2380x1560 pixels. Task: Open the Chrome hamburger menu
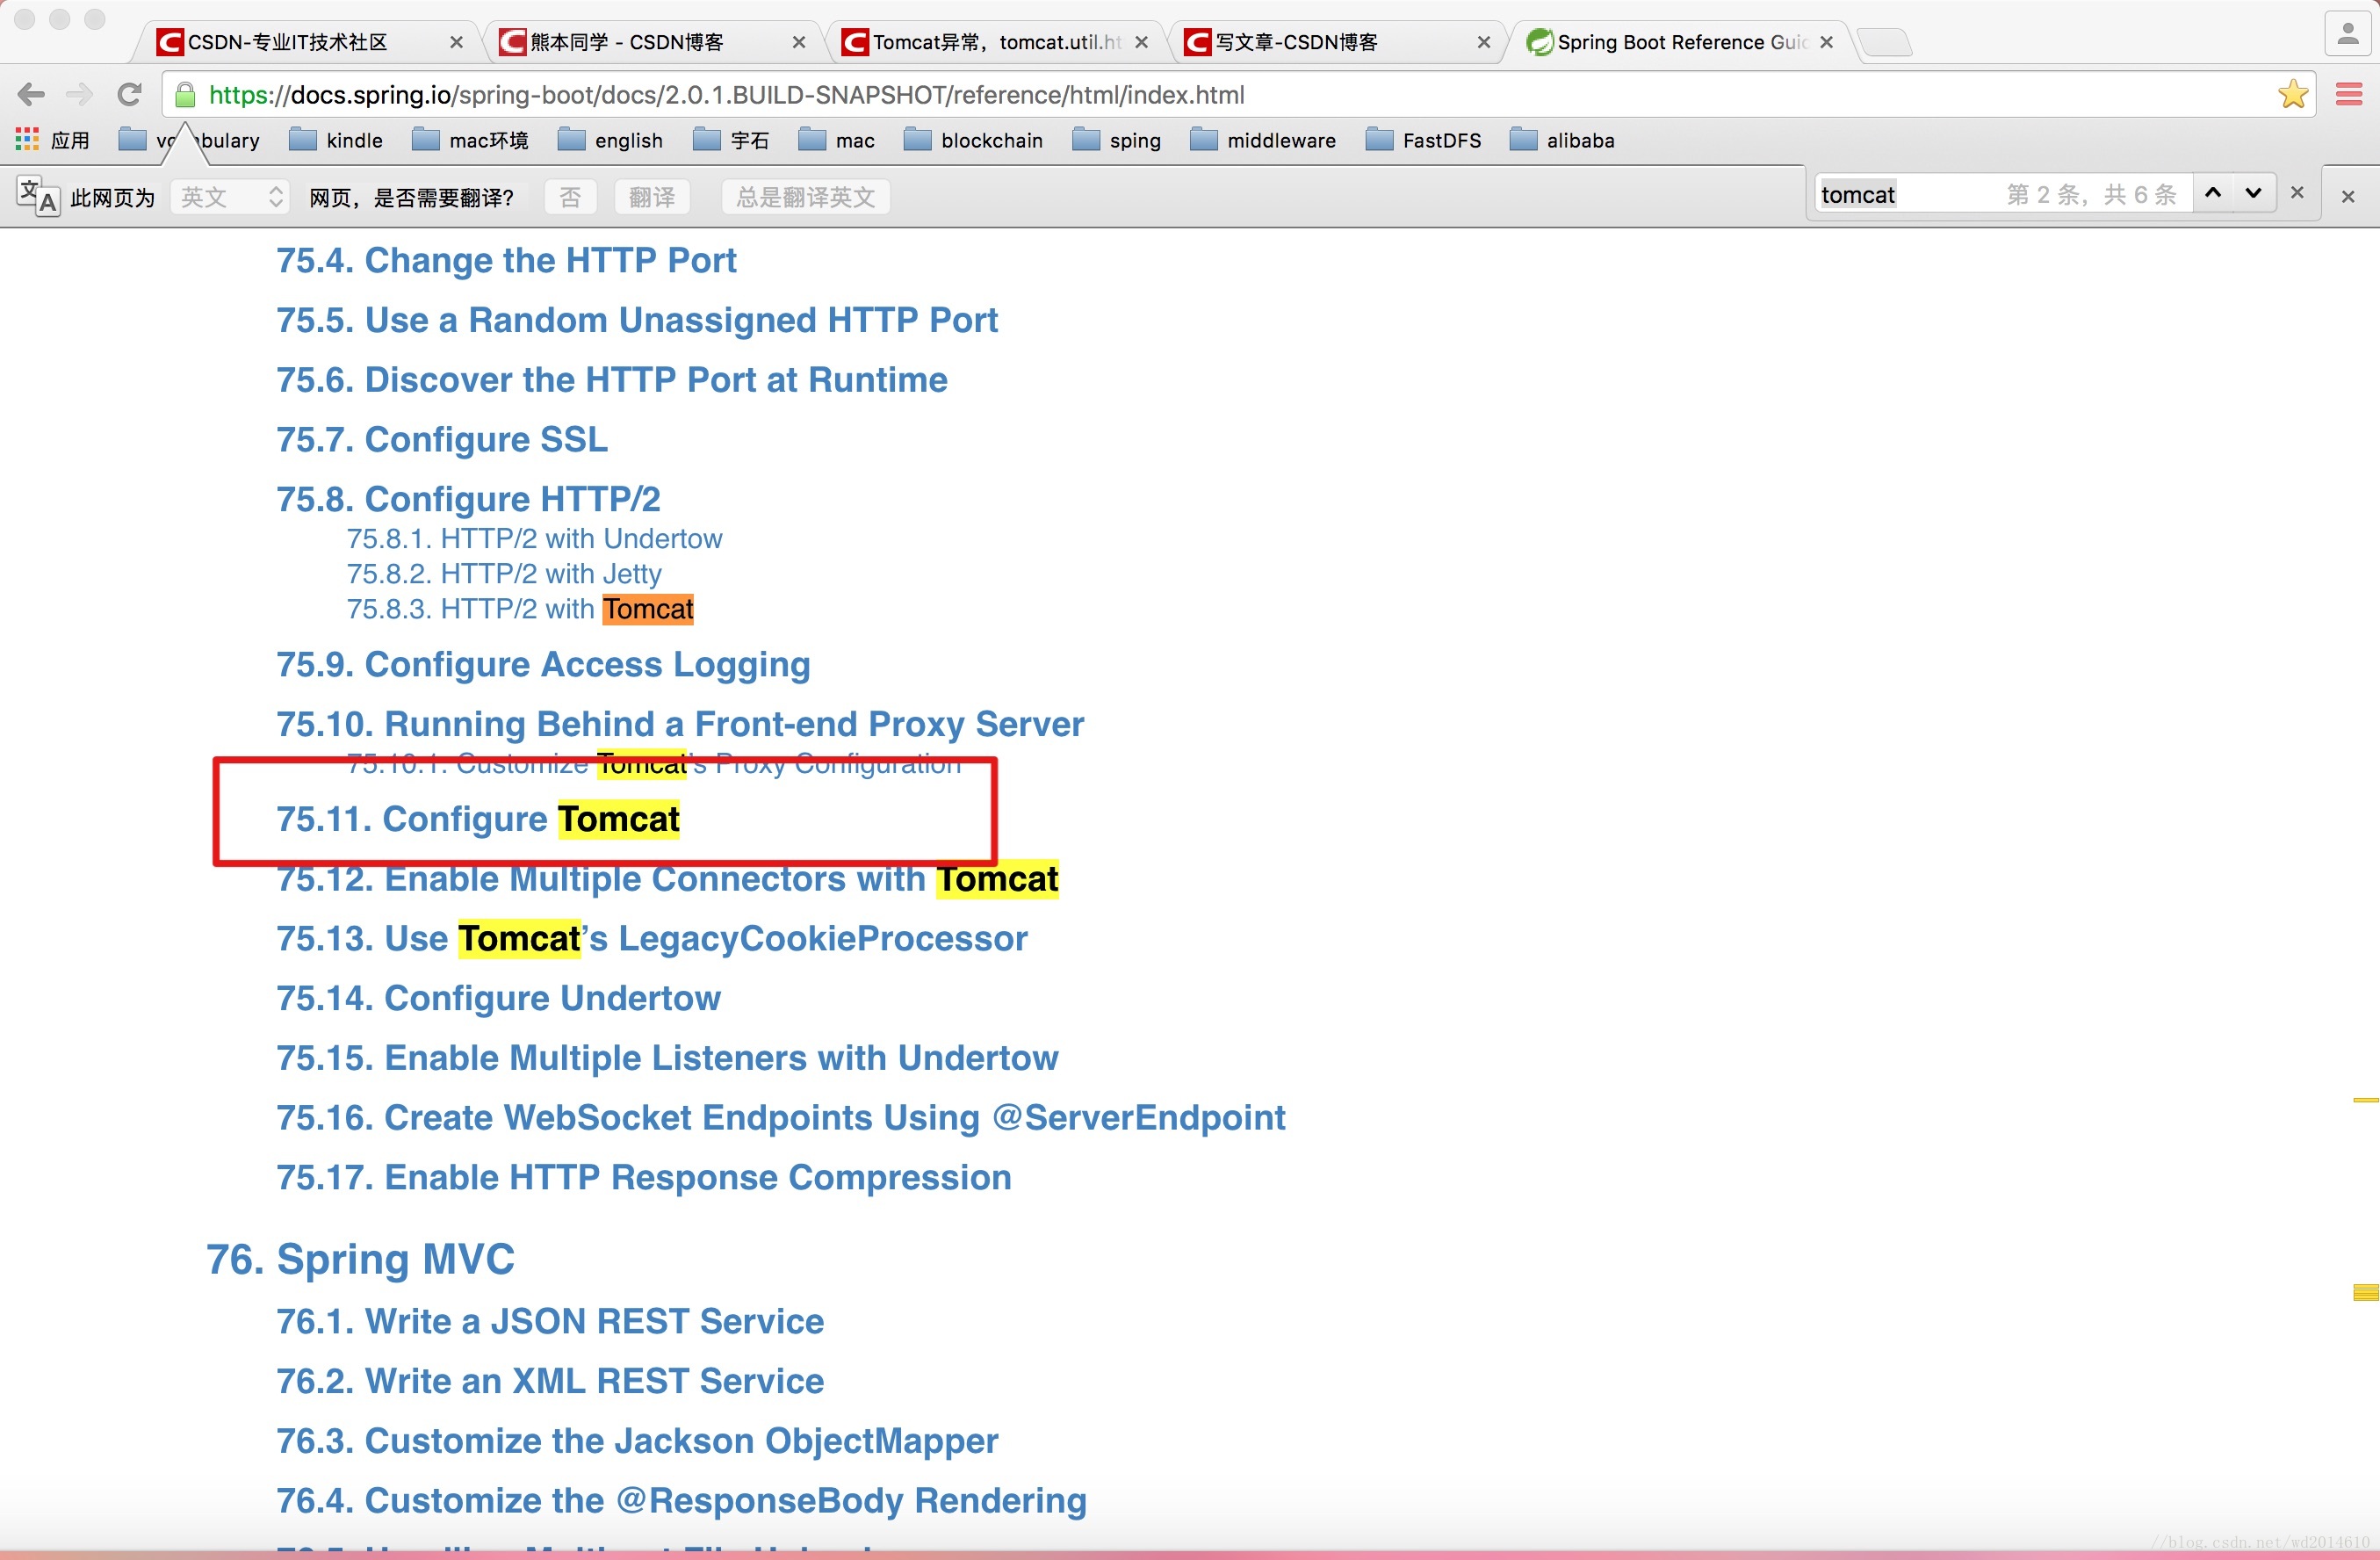(2348, 95)
